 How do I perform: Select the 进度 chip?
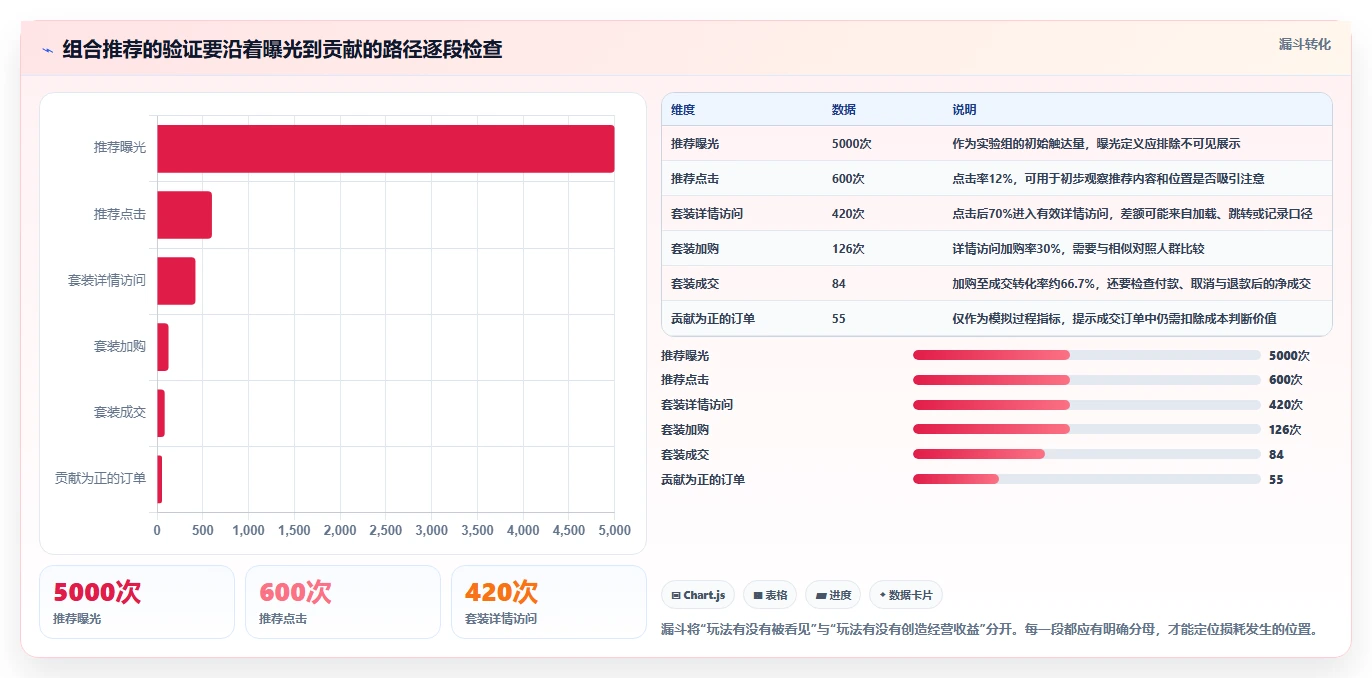[833, 595]
